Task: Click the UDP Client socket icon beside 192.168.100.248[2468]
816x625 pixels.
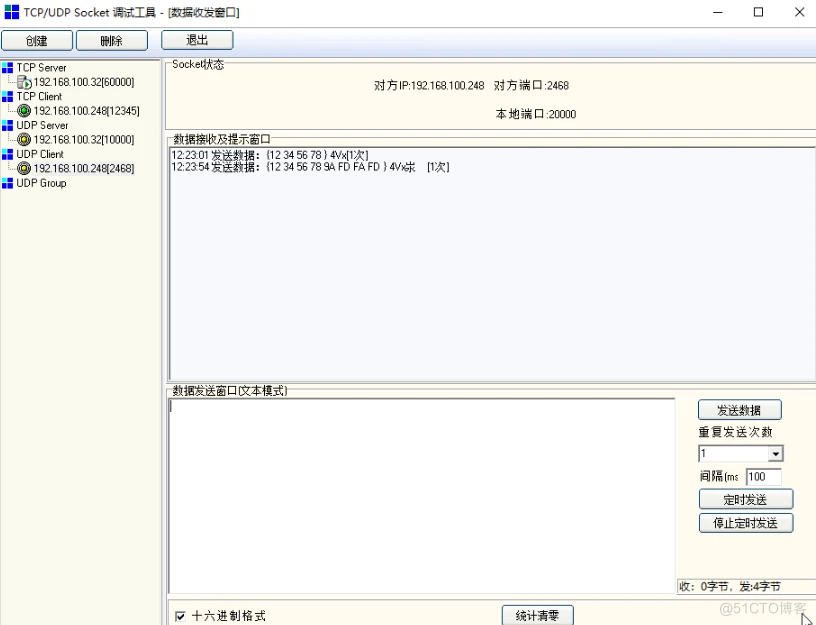Action: [x=25, y=169]
